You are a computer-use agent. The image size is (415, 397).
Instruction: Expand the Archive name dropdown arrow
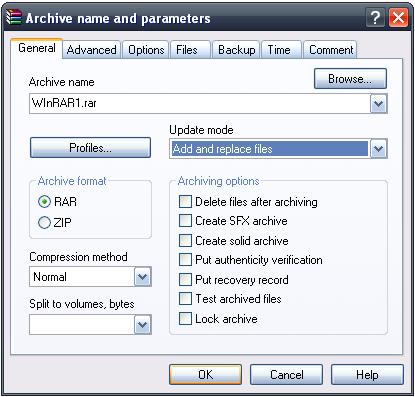tap(379, 104)
